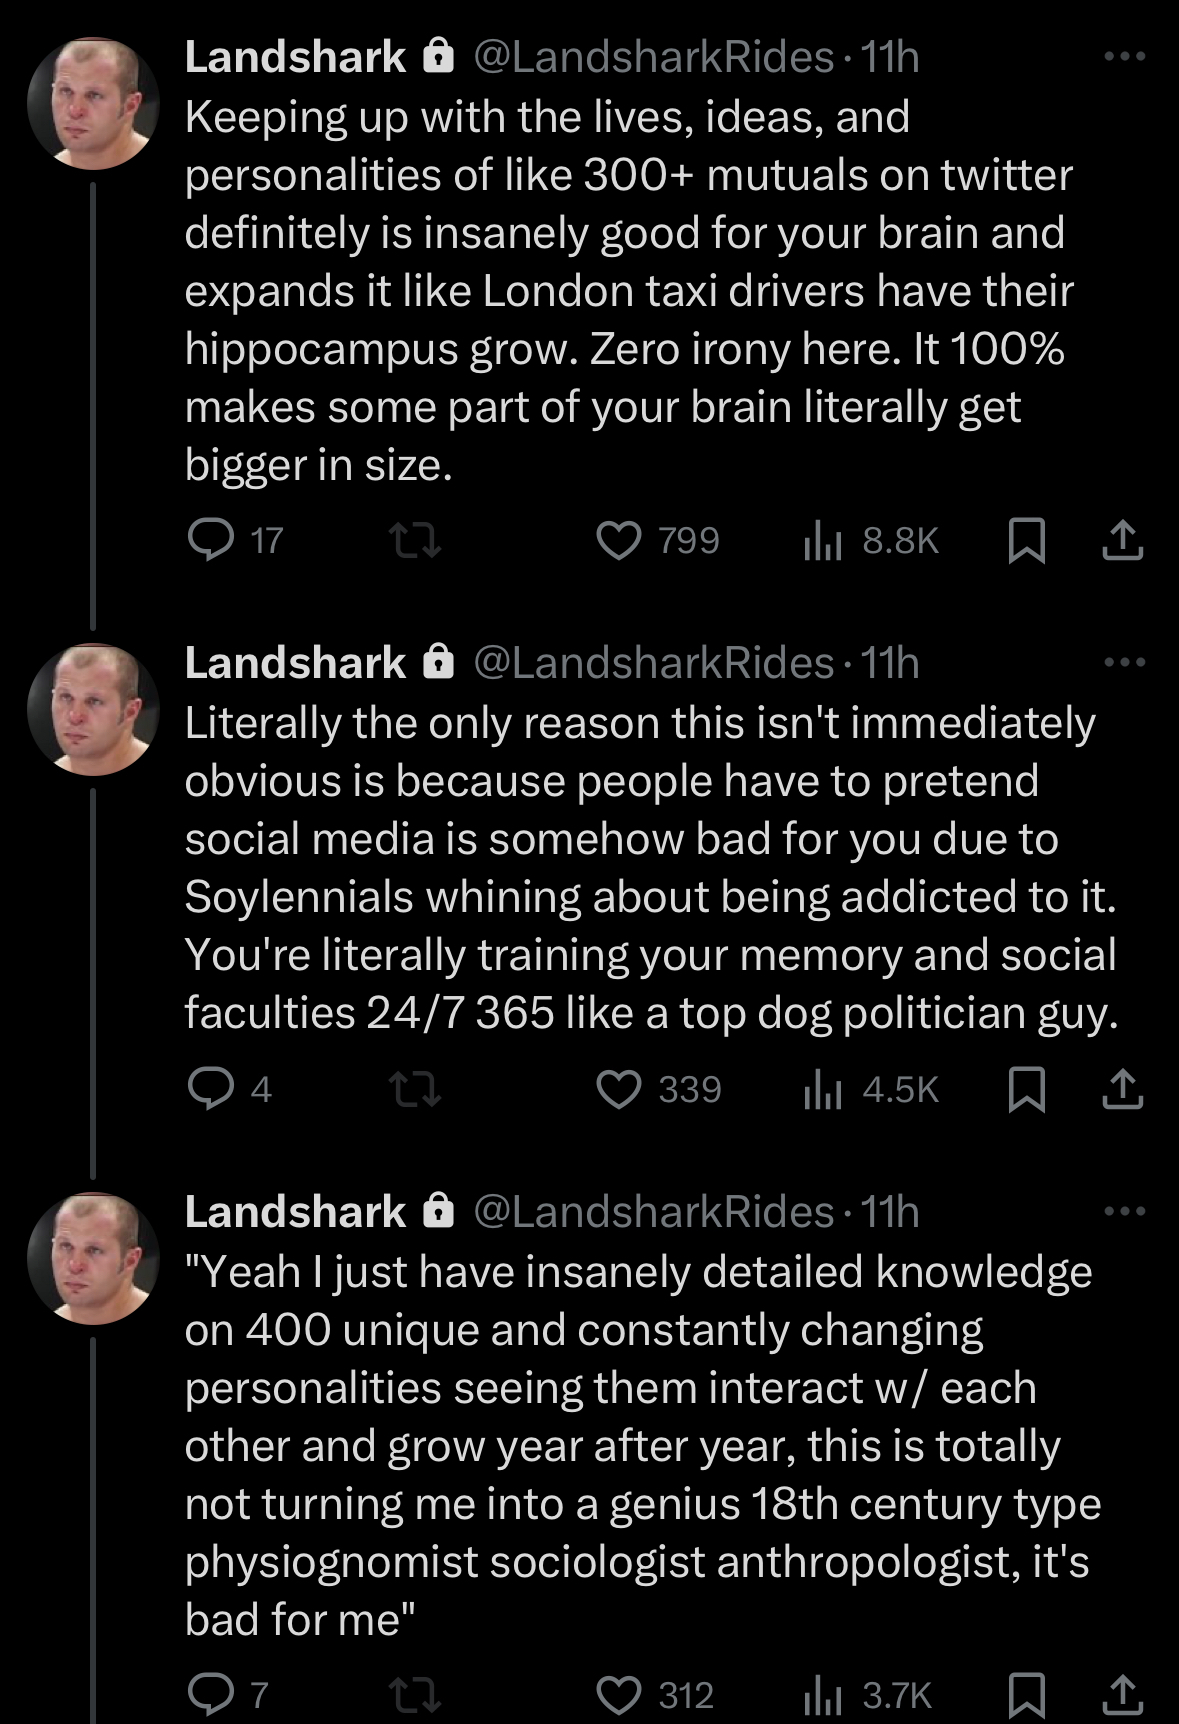1179x1724 pixels.
Task: Share the tweet with 4.5K views
Action: [1122, 1090]
